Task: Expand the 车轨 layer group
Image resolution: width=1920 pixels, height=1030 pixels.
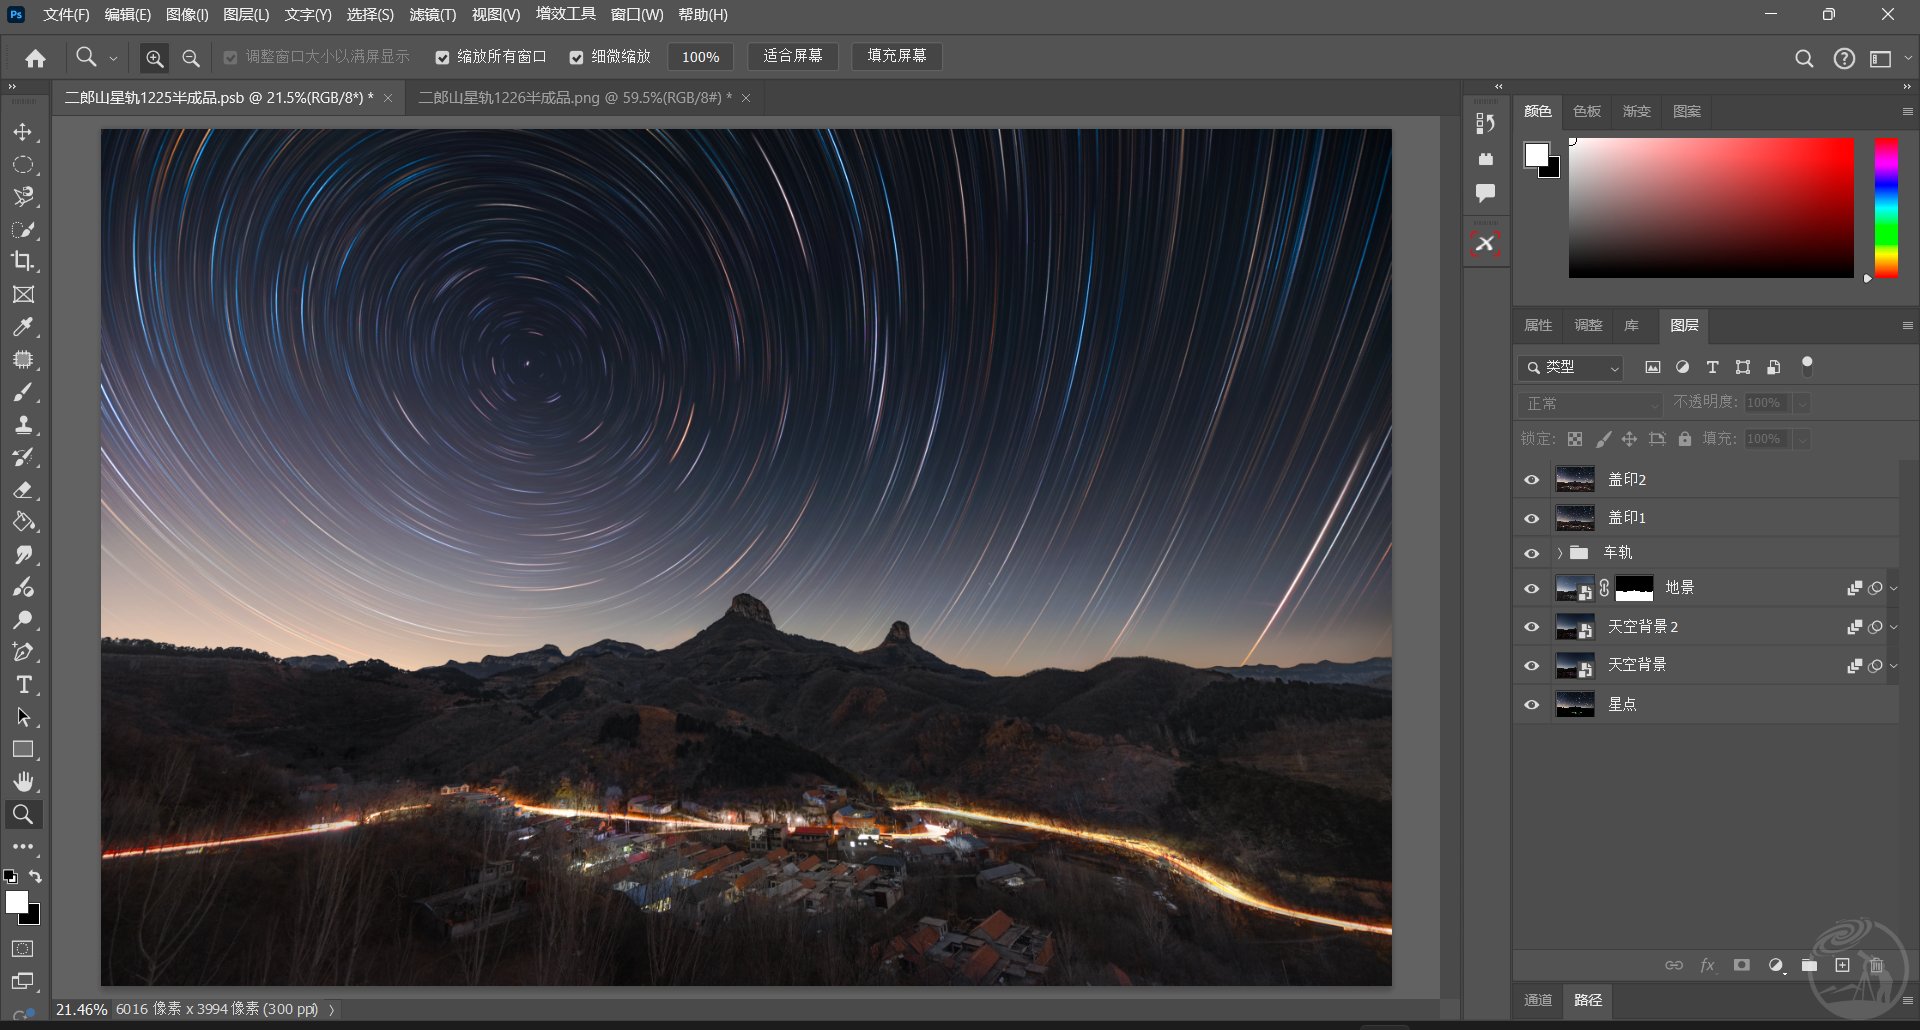Action: [x=1559, y=553]
